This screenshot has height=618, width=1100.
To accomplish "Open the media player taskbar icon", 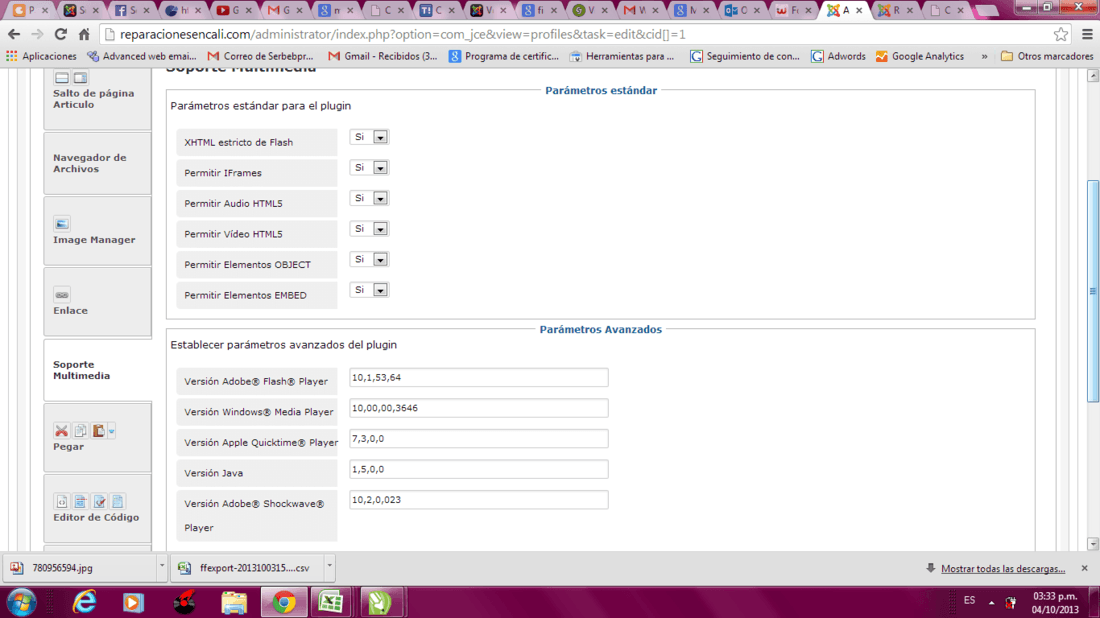I will coord(133,602).
